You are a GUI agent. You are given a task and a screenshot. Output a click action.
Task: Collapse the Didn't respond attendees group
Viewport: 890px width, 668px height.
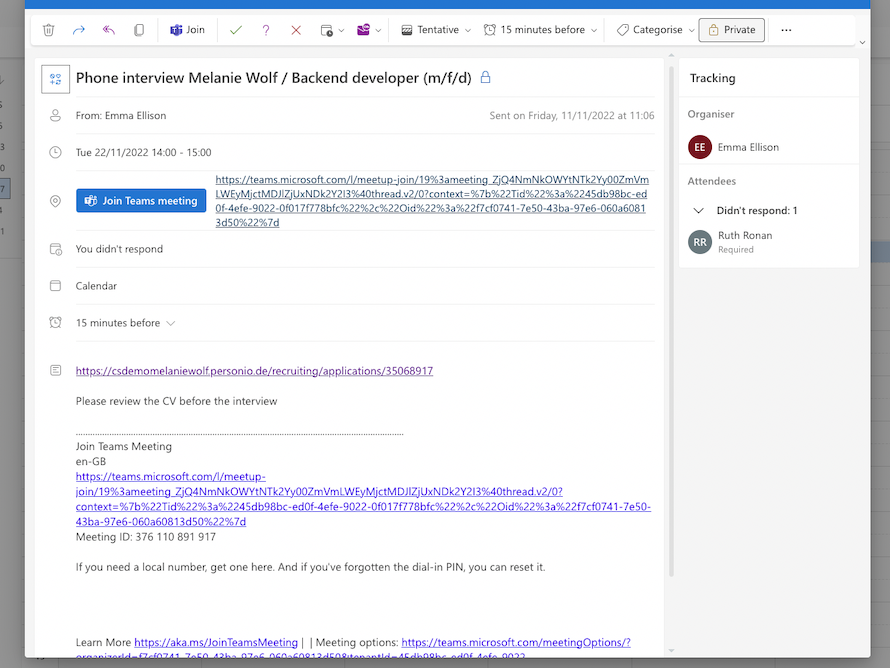click(699, 211)
